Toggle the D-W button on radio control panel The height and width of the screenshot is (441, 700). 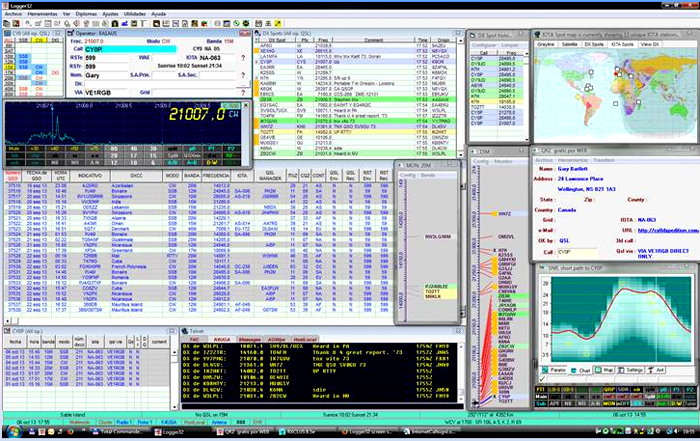(211, 162)
